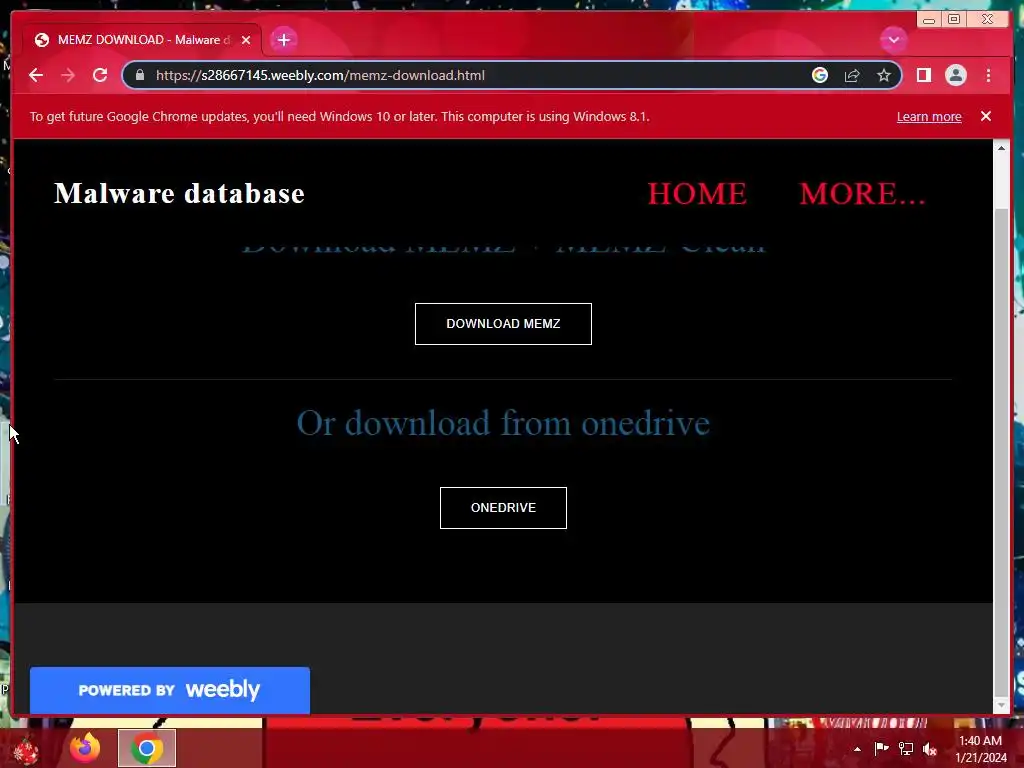The width and height of the screenshot is (1024, 768).
Task: Go back to previous page
Action: click(x=36, y=75)
